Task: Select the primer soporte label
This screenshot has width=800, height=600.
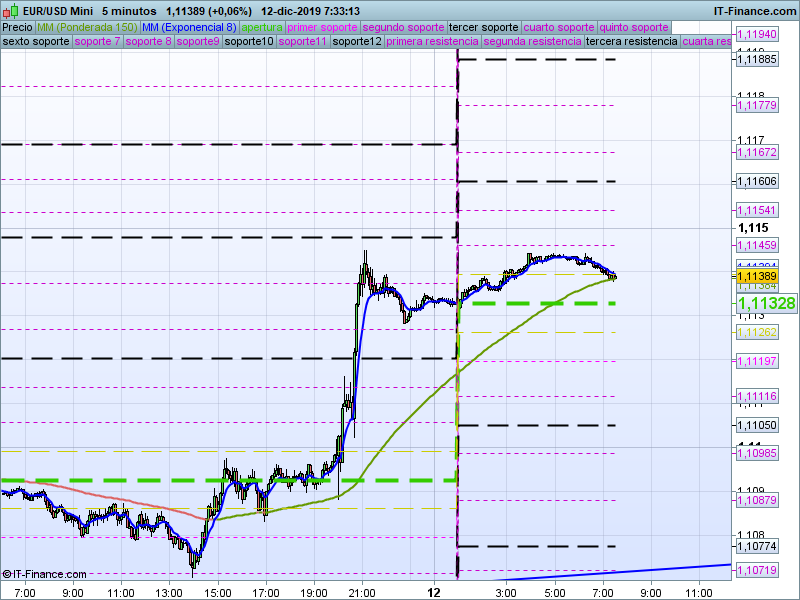Action: pos(322,27)
